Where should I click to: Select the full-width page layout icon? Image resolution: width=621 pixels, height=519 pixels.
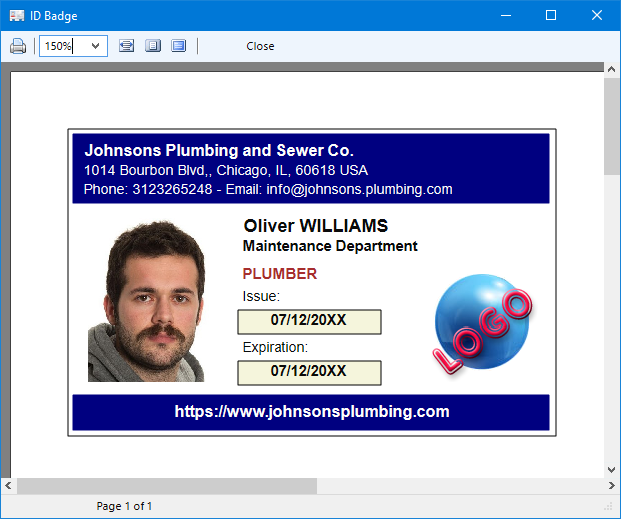179,46
